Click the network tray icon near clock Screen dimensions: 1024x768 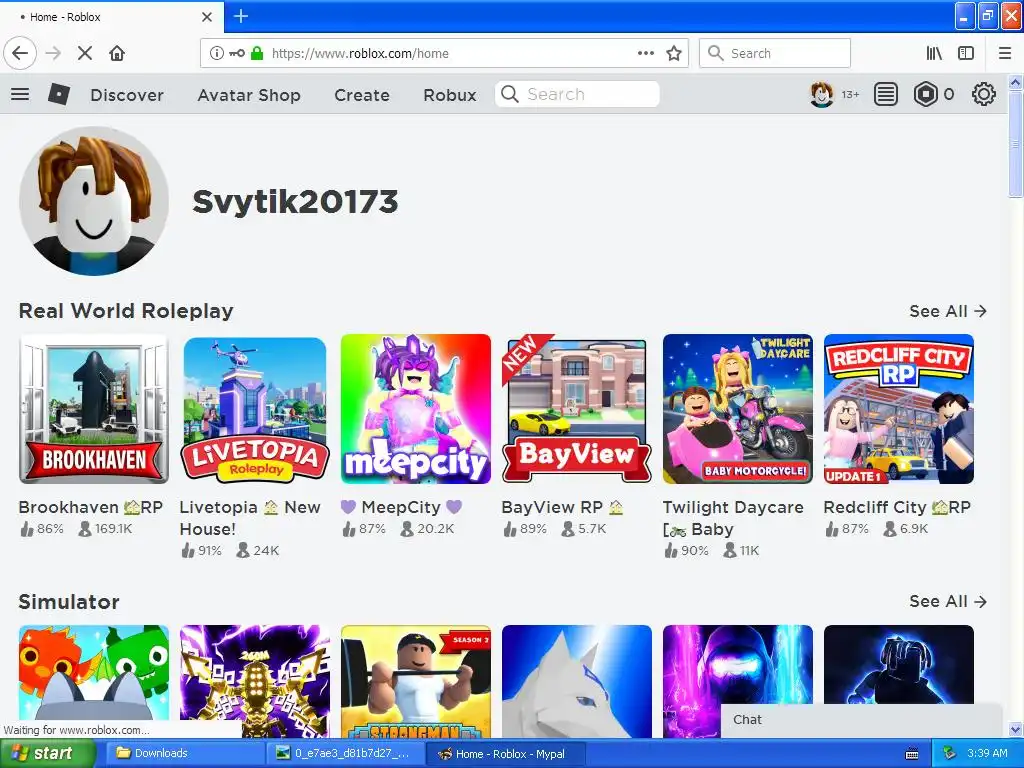click(950, 753)
